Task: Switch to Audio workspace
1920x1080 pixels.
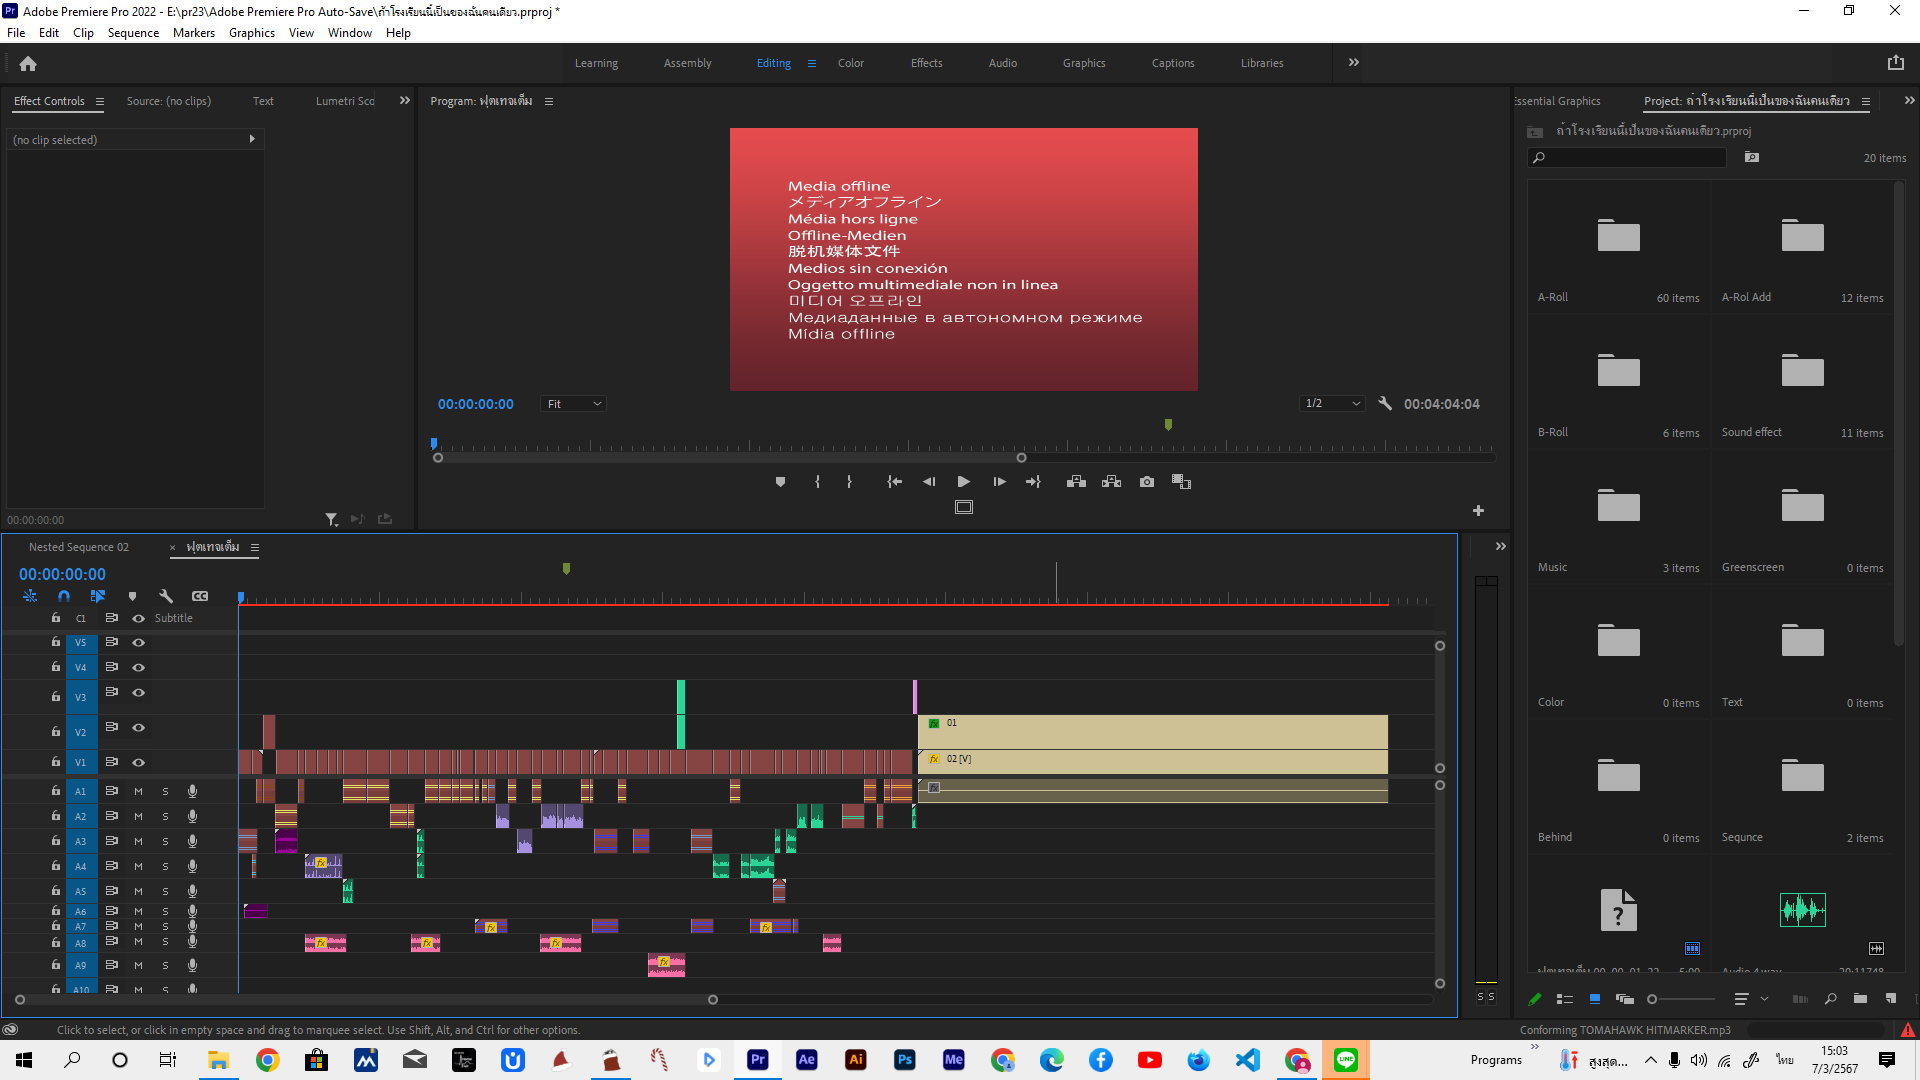Action: coord(1003,63)
